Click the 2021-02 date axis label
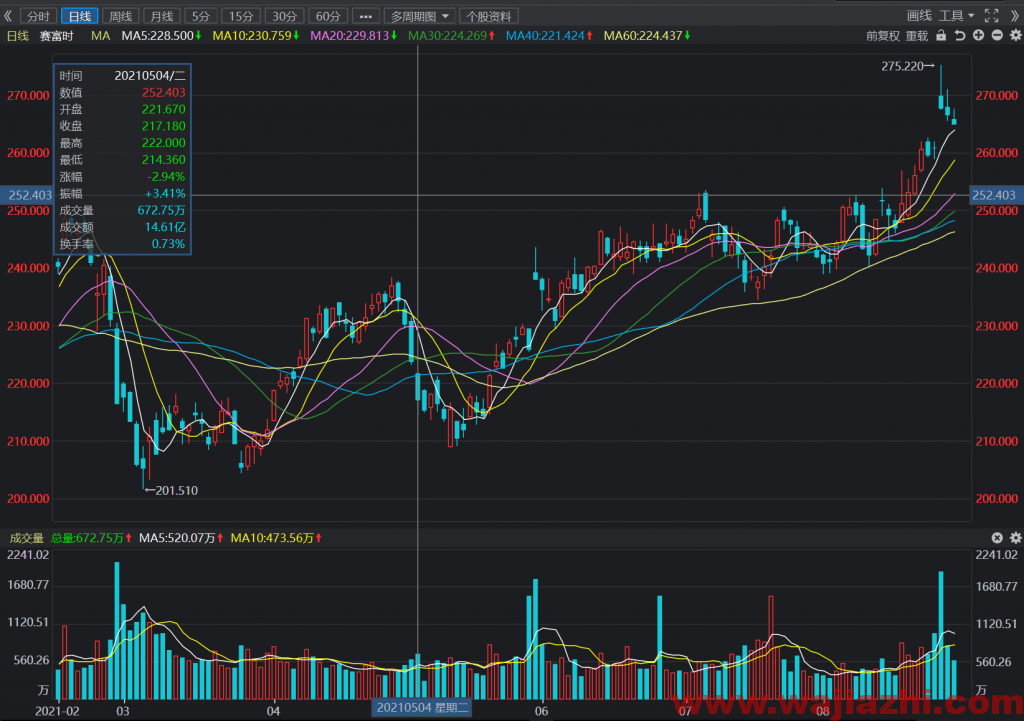Screen dimensions: 1024x721 pos(57,711)
